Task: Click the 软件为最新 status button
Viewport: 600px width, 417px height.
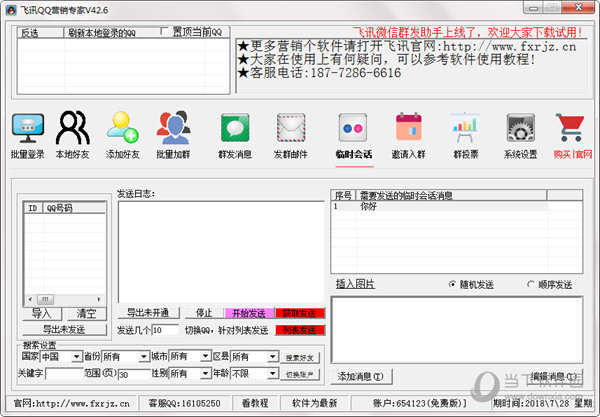Action: click(315, 403)
